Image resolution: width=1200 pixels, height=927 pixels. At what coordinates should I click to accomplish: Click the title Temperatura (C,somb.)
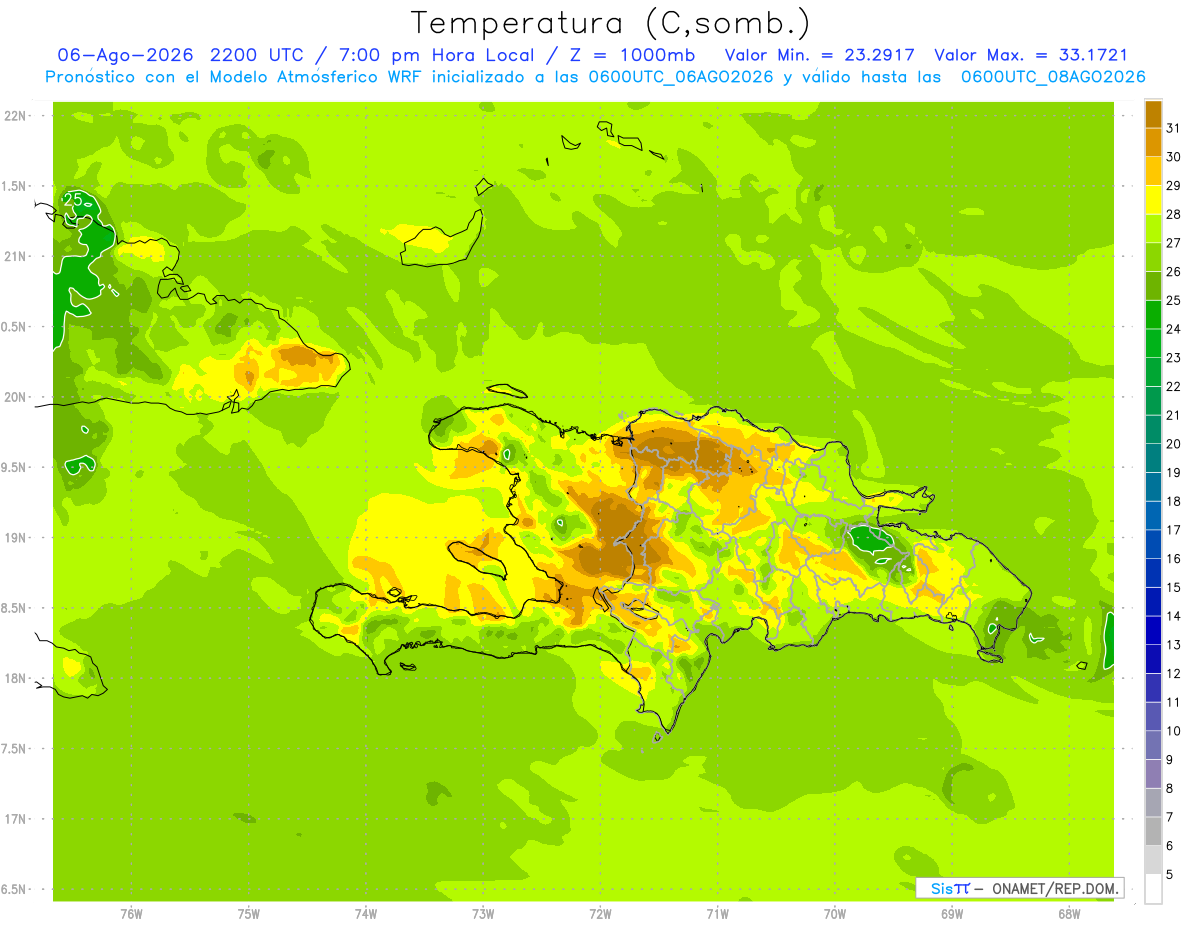[610, 23]
